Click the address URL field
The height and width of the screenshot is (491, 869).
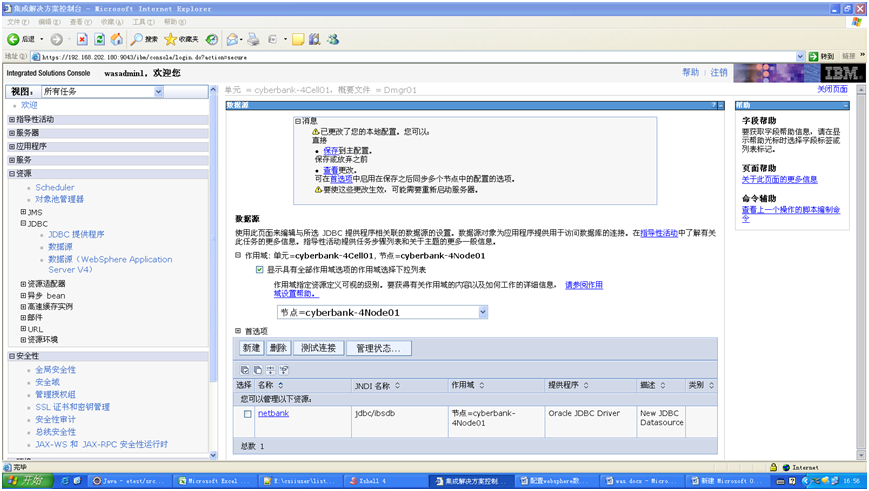(418, 57)
